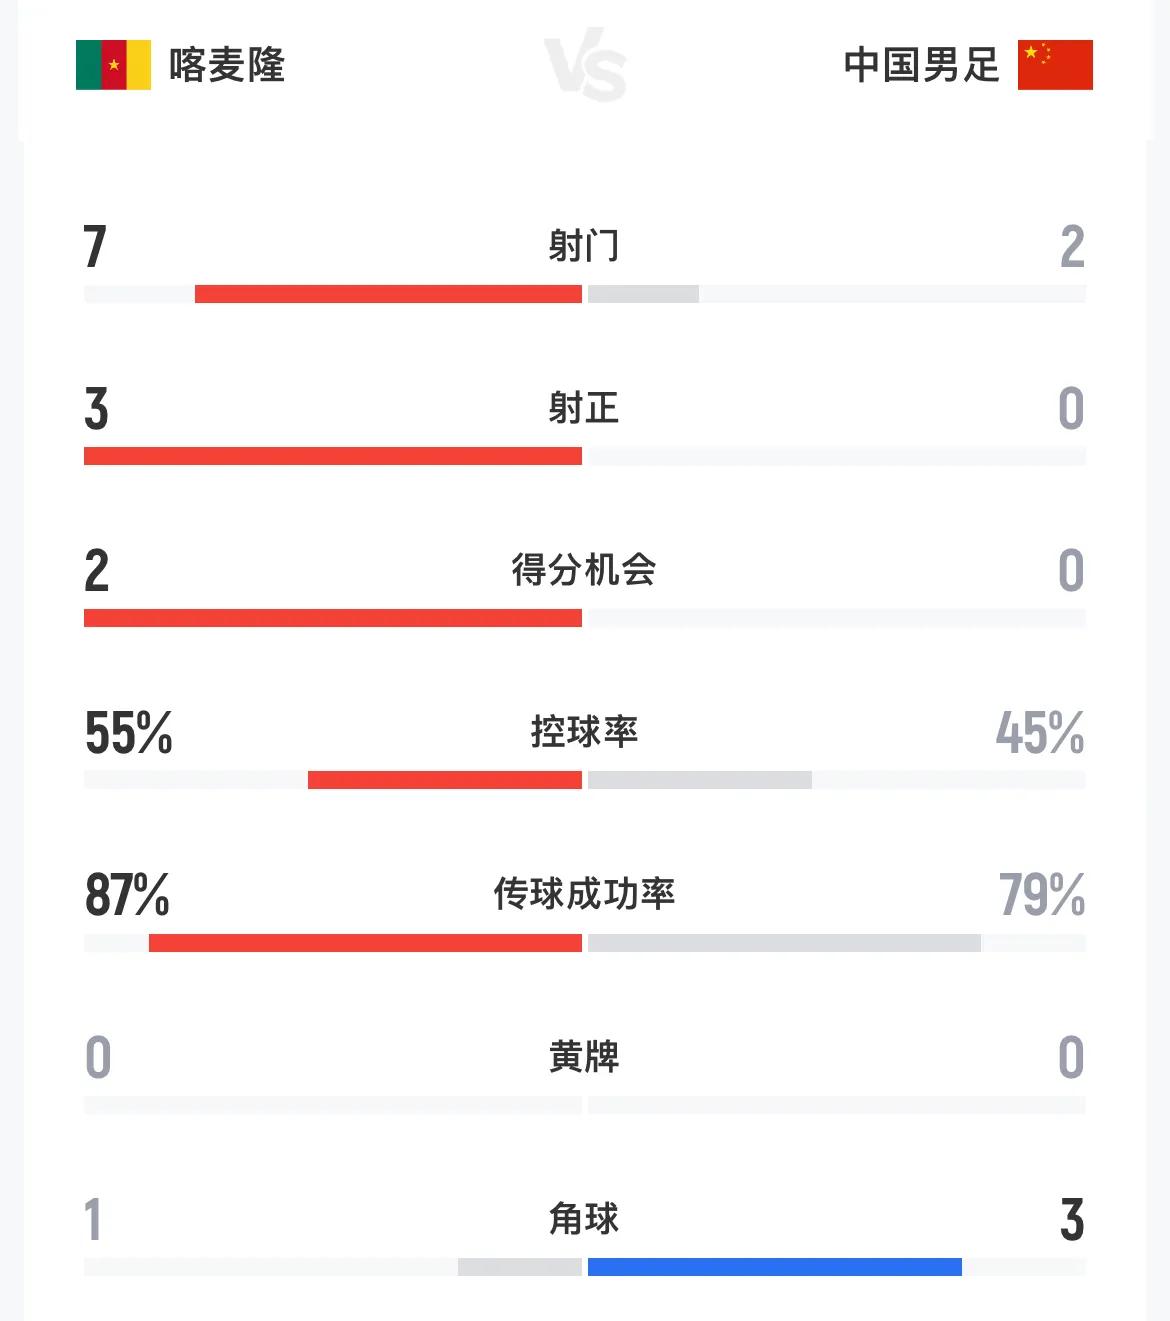Click the China flag icon

[x=1055, y=65]
